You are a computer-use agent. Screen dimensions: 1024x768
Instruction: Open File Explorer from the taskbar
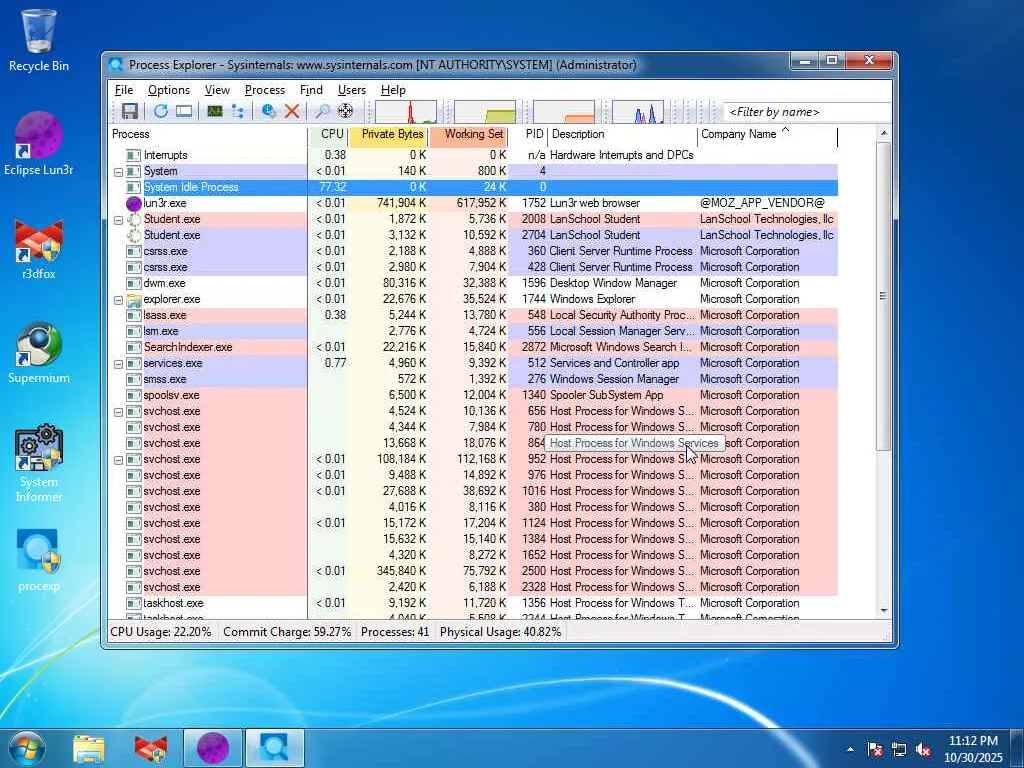(89, 748)
